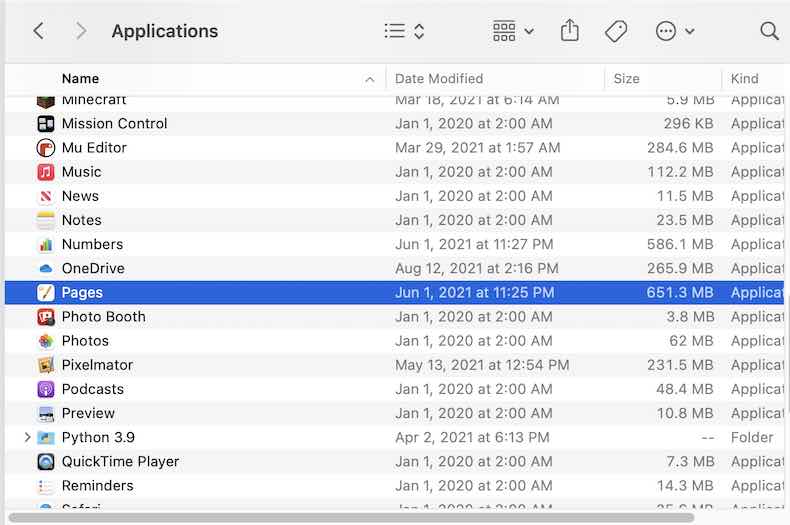790x525 pixels.
Task: Click the OneDrive file name
Action: [93, 269]
